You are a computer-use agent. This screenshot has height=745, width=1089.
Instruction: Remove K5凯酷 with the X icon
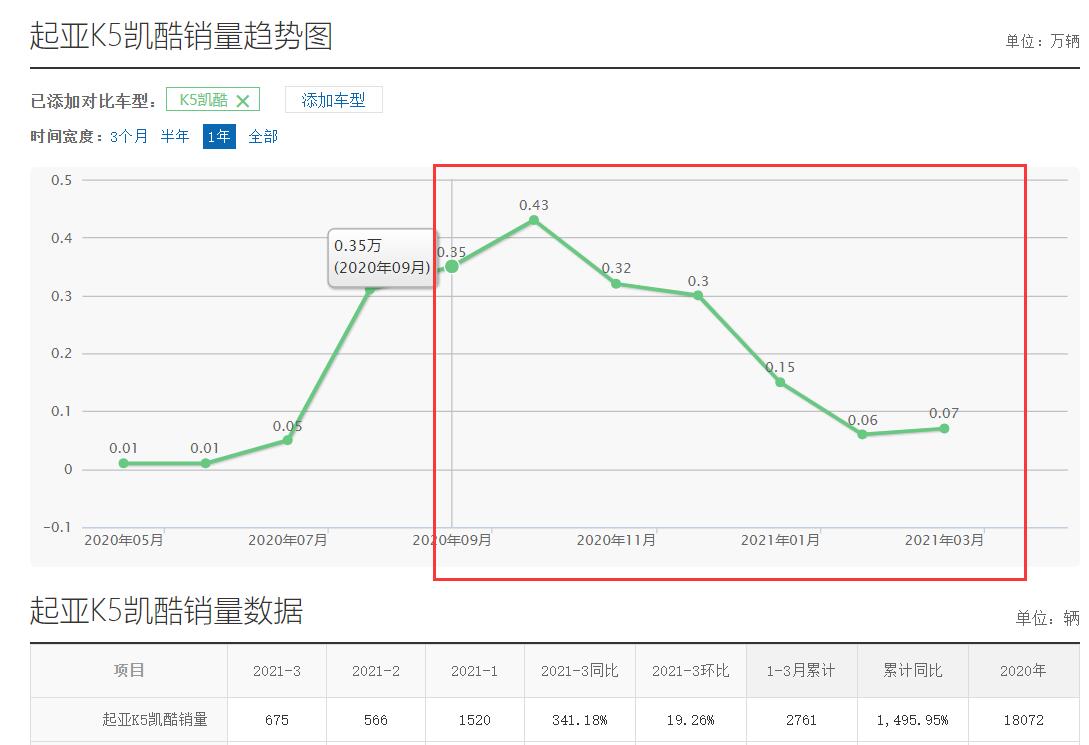242,101
